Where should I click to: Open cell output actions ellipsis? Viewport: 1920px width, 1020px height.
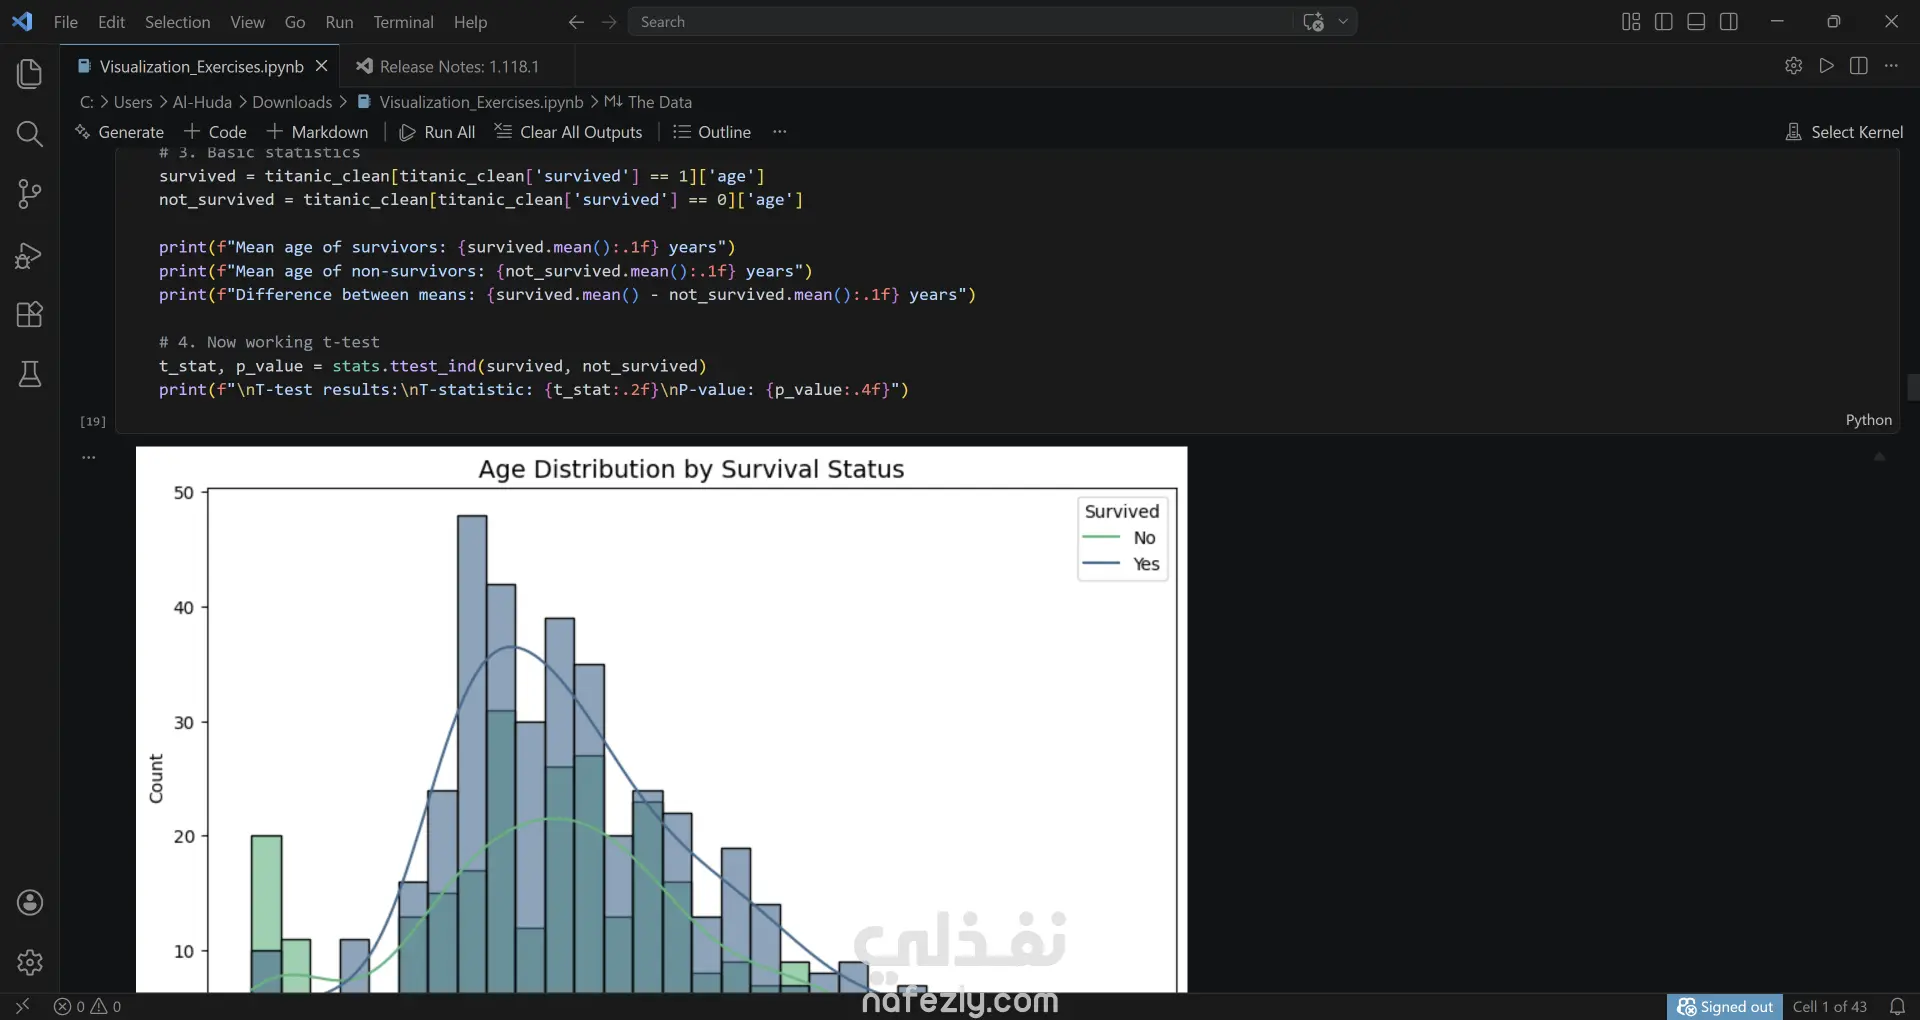pyautogui.click(x=89, y=457)
